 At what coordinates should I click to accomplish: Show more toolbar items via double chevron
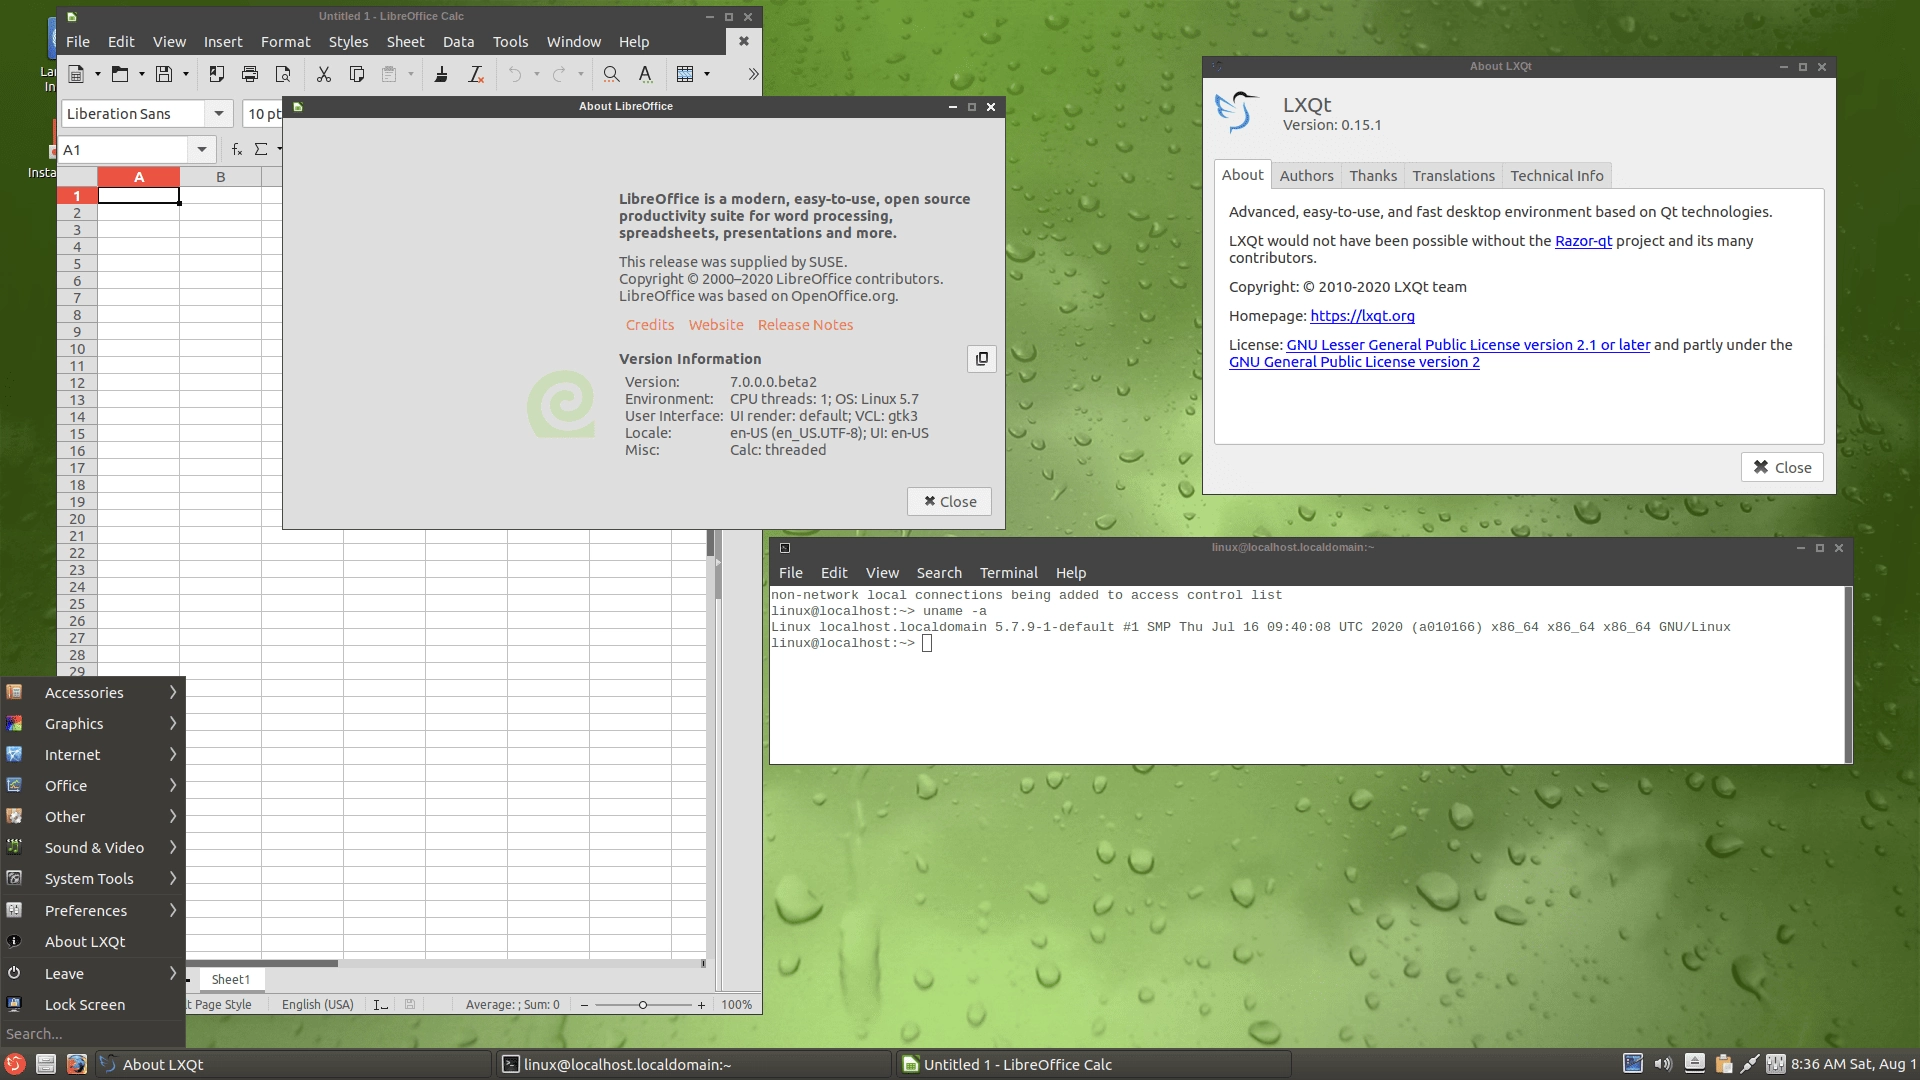[753, 74]
